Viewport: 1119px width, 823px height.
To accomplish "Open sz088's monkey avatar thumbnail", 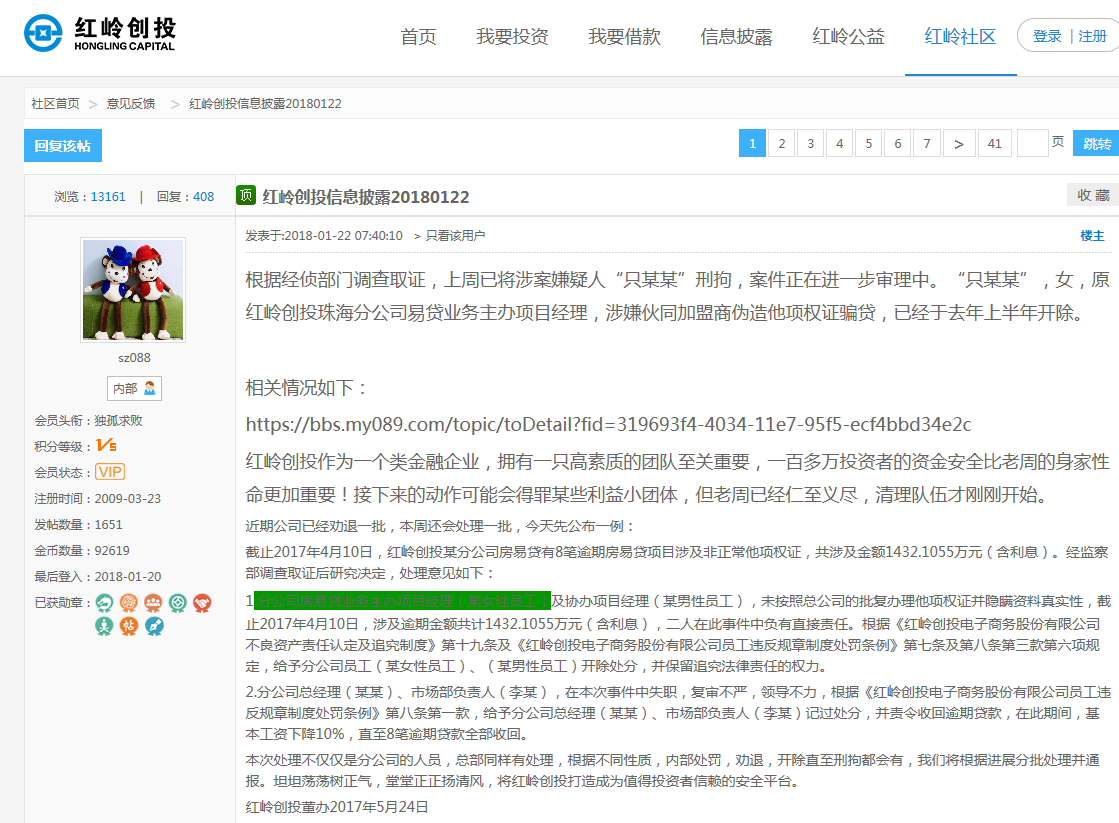I will [133, 290].
